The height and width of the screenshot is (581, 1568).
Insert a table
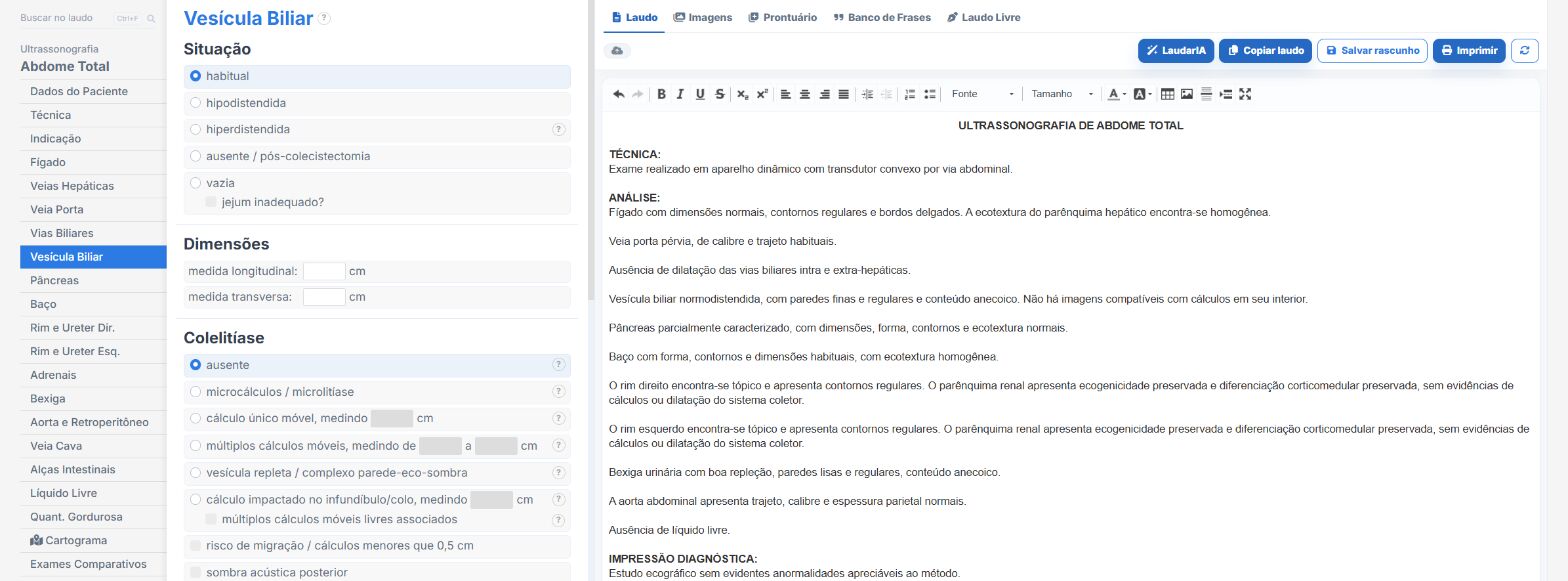(1167, 94)
